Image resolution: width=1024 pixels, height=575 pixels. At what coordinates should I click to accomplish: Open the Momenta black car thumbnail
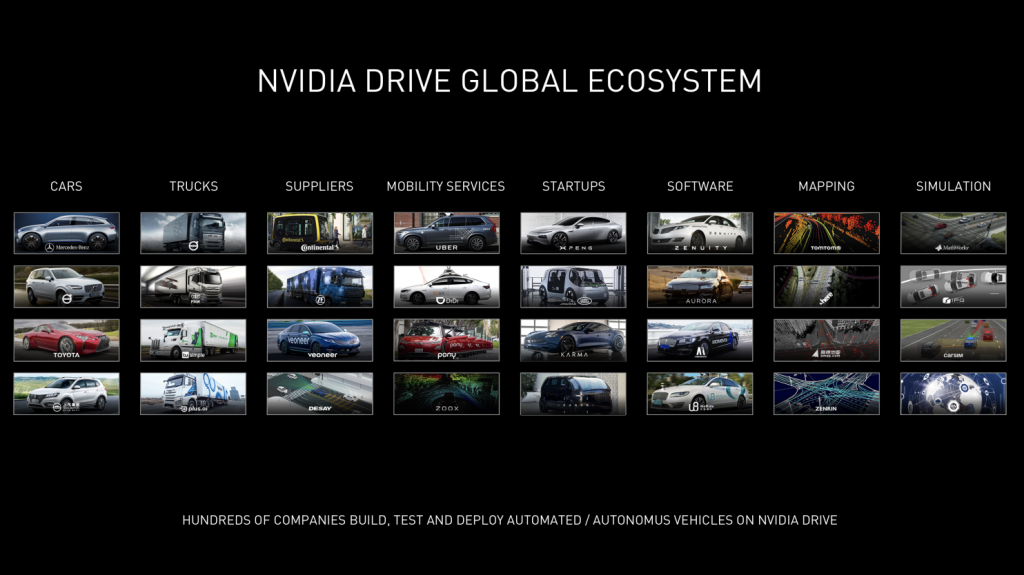[700, 340]
